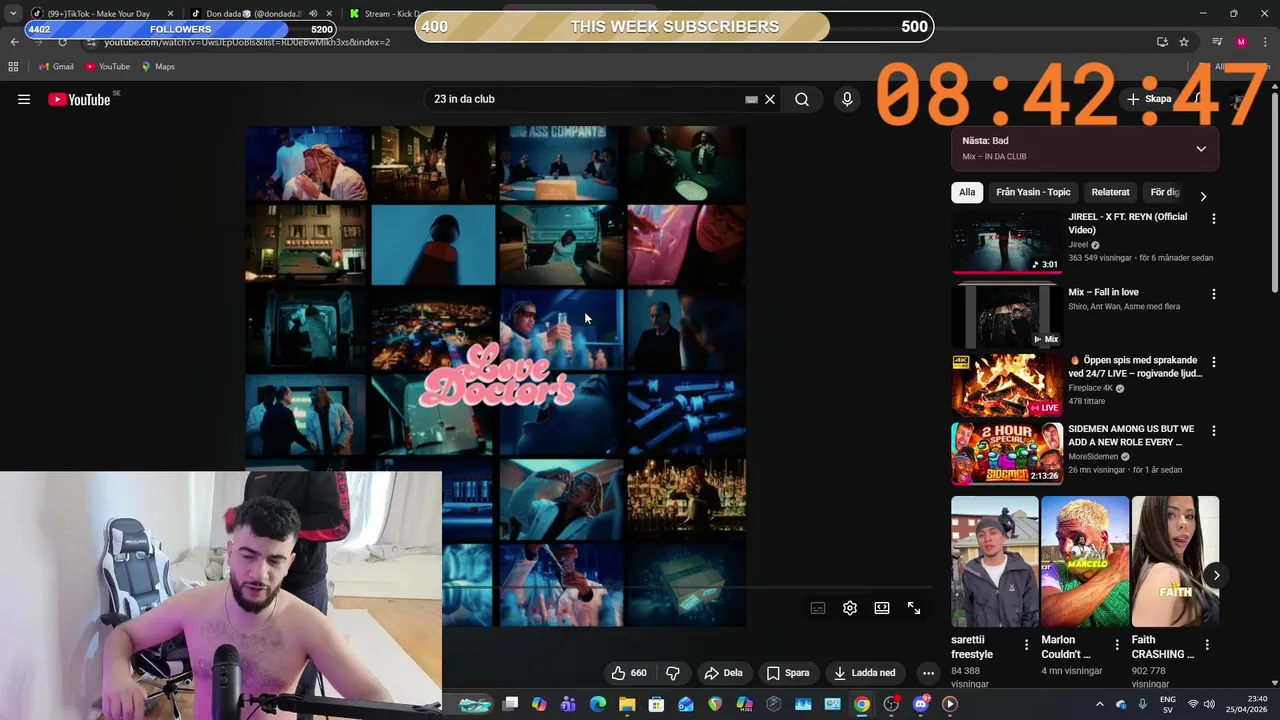Open Microsoft Teams taskbar icon
This screenshot has width=1280, height=720.
568,704
